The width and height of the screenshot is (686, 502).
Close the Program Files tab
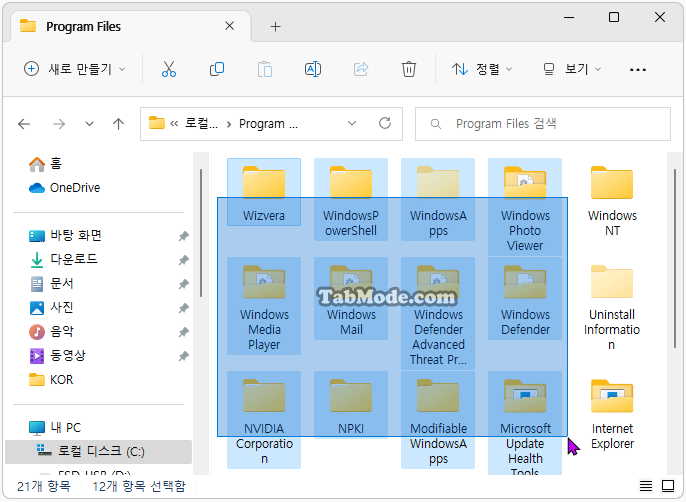[x=230, y=26]
